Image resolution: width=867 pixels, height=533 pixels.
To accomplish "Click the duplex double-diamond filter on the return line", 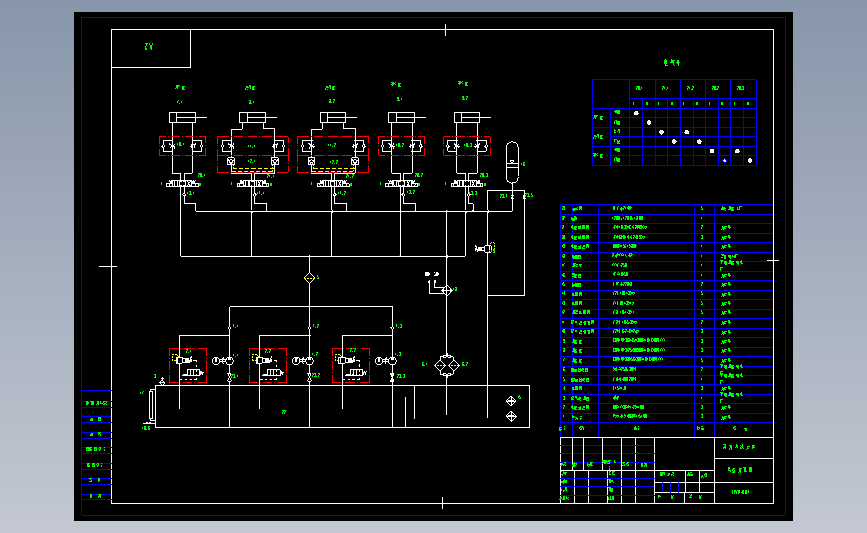I will (x=447, y=365).
